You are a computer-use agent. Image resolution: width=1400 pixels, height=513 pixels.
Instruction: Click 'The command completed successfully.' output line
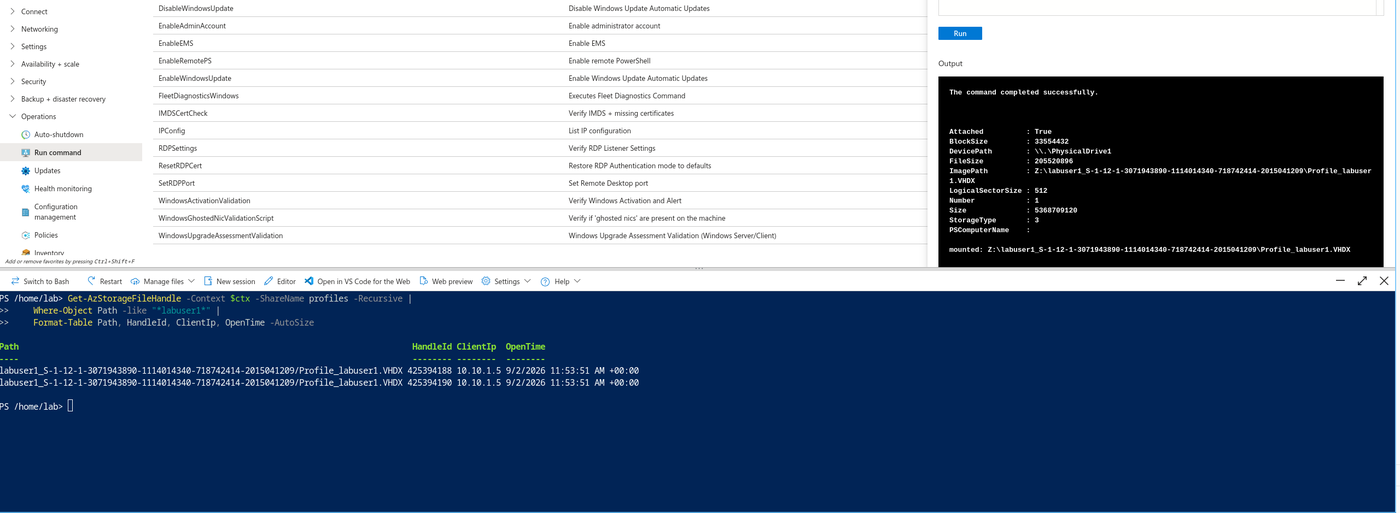(x=1023, y=92)
